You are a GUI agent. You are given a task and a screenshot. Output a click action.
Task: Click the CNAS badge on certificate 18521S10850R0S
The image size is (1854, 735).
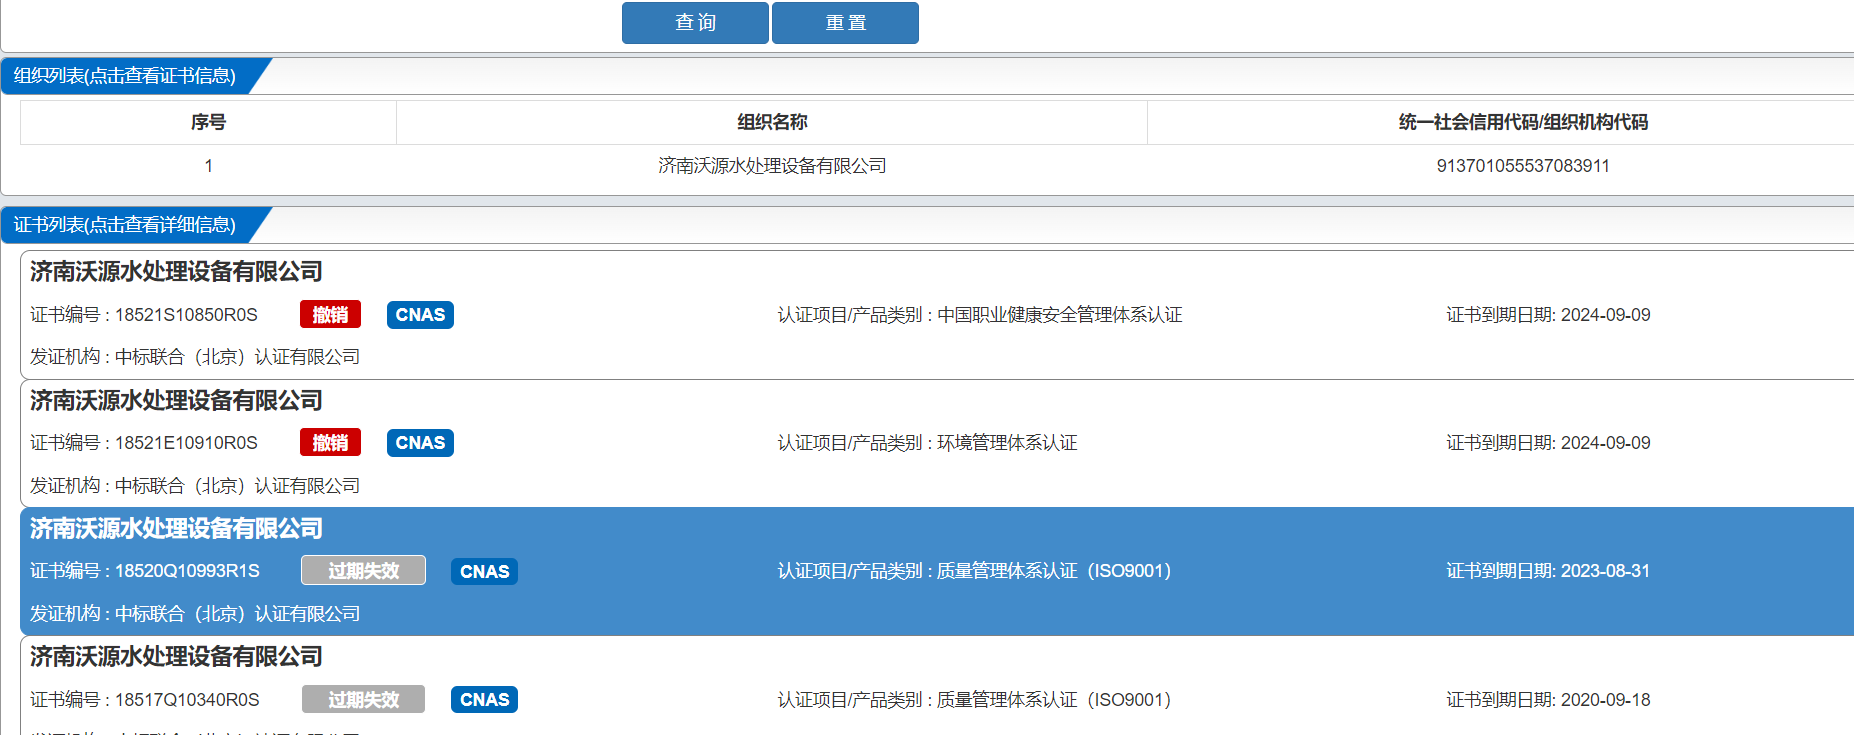tap(420, 315)
